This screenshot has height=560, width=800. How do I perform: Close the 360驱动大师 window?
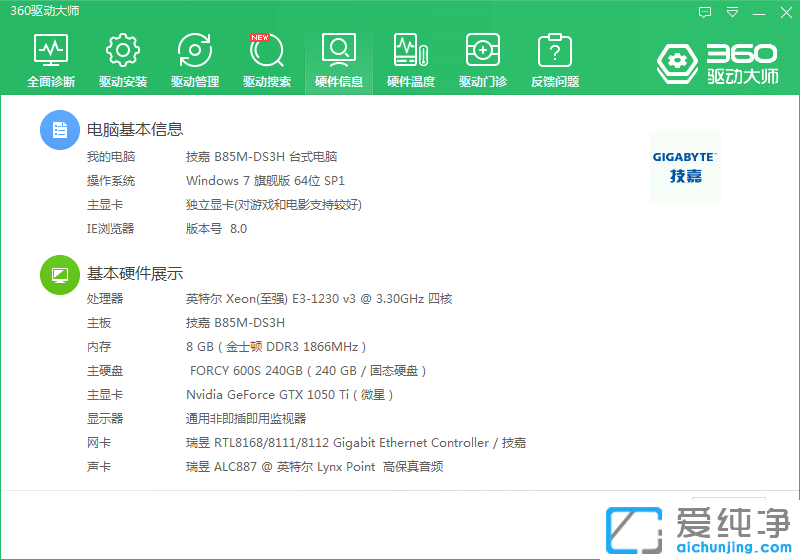[x=786, y=12]
